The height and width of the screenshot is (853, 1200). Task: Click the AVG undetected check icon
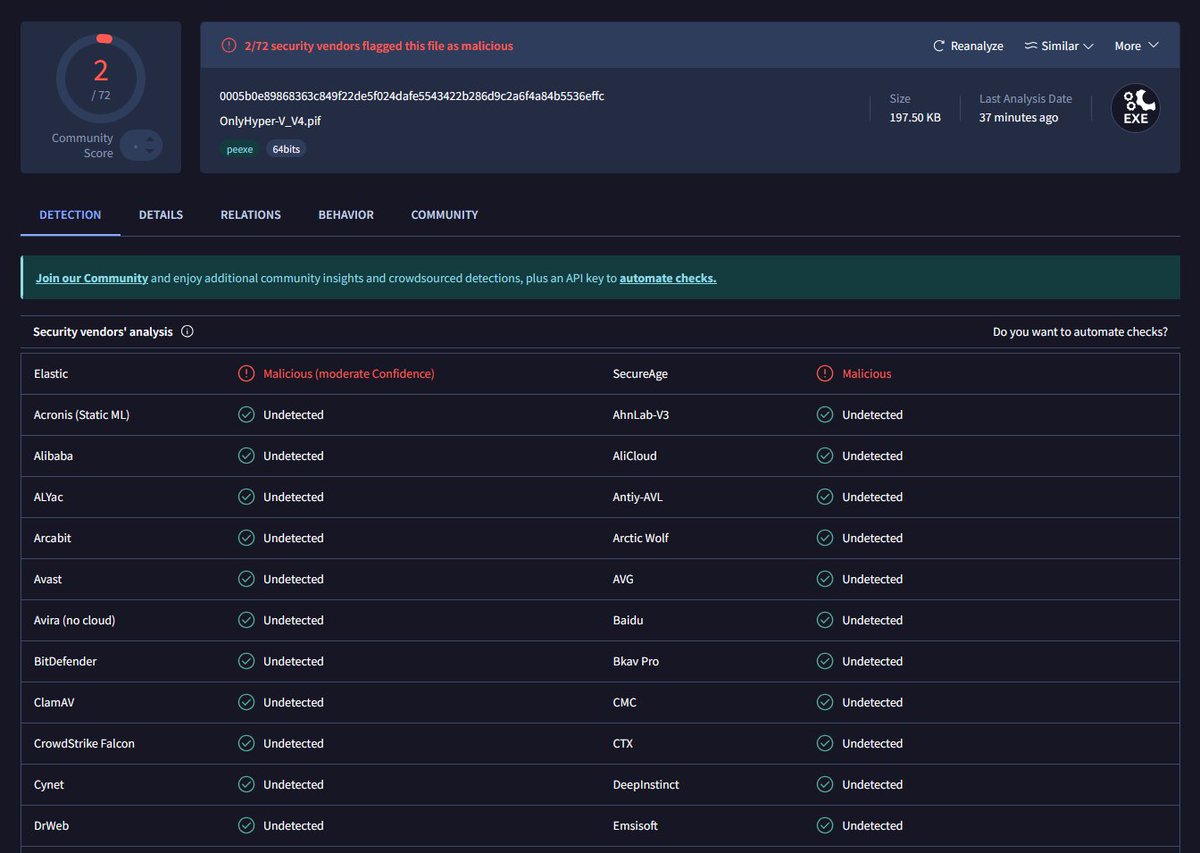pyautogui.click(x=825, y=579)
